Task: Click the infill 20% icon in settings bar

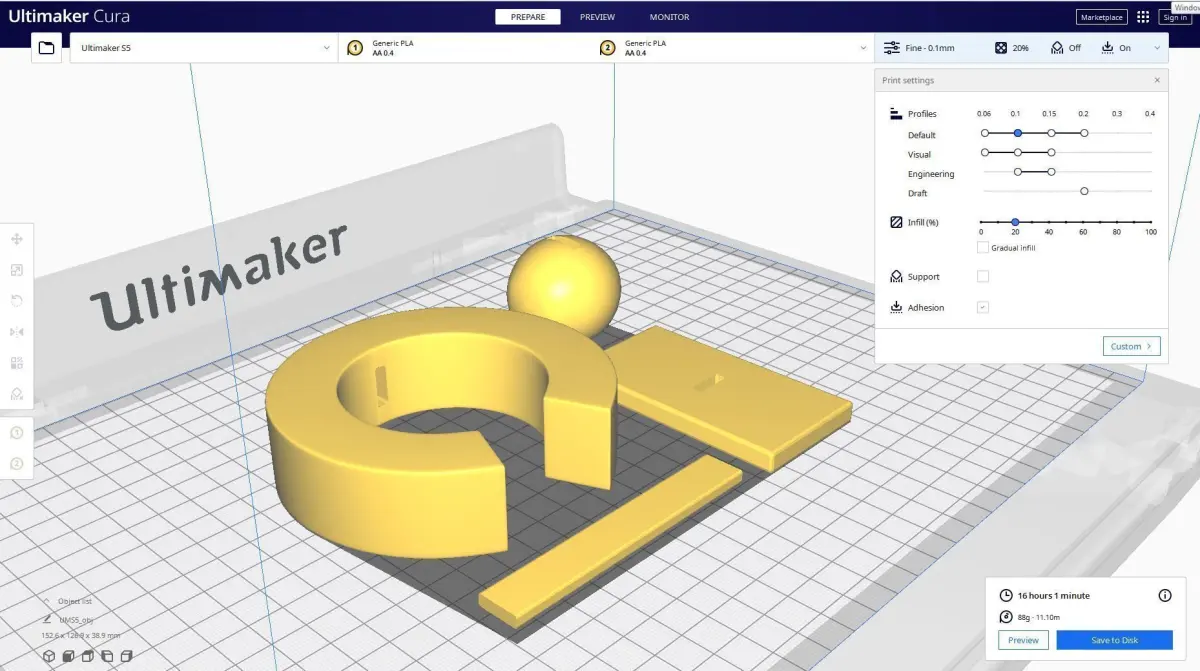Action: tap(1001, 48)
